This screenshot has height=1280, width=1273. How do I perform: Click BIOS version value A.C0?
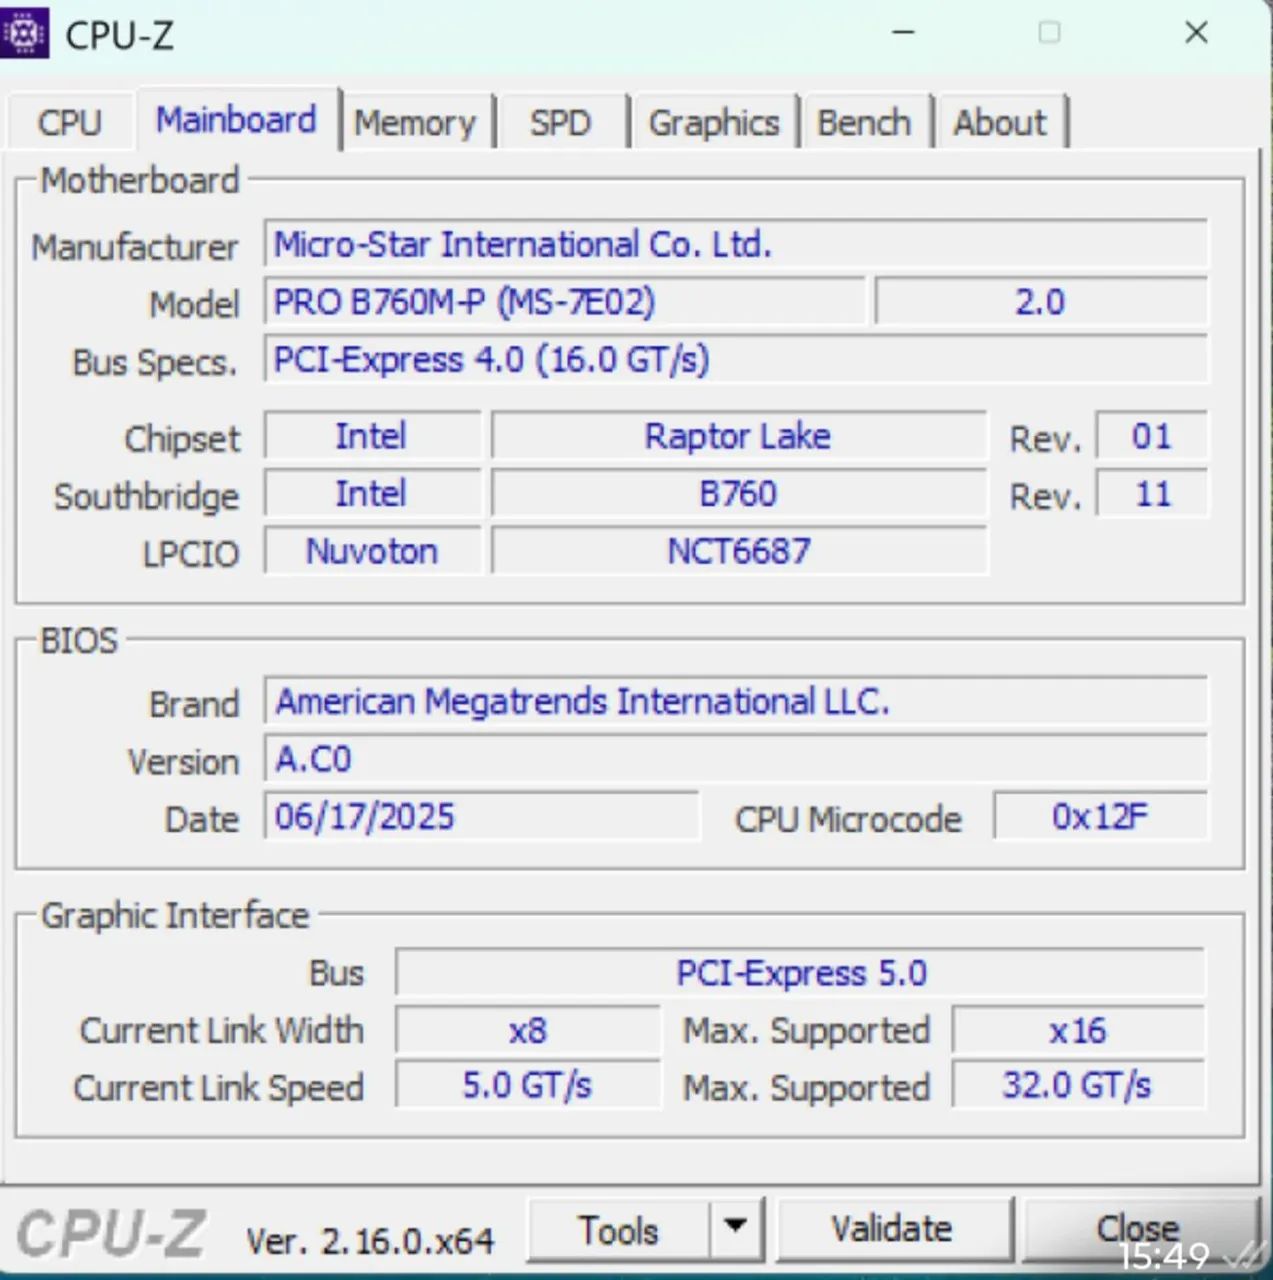tap(736, 759)
